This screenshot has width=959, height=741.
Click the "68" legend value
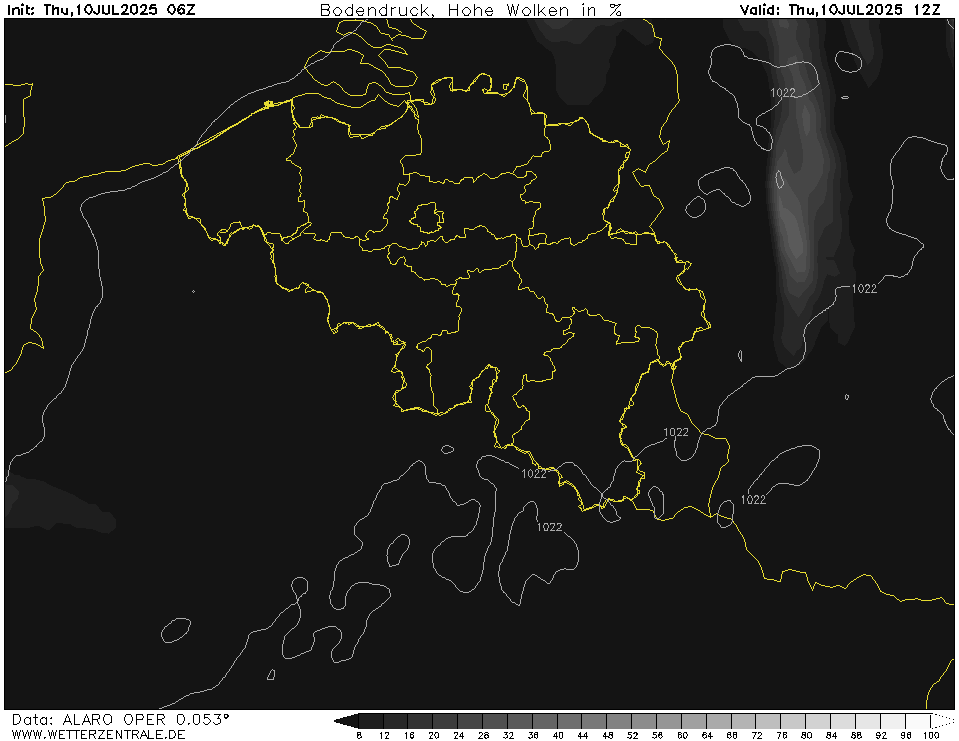[x=732, y=735]
